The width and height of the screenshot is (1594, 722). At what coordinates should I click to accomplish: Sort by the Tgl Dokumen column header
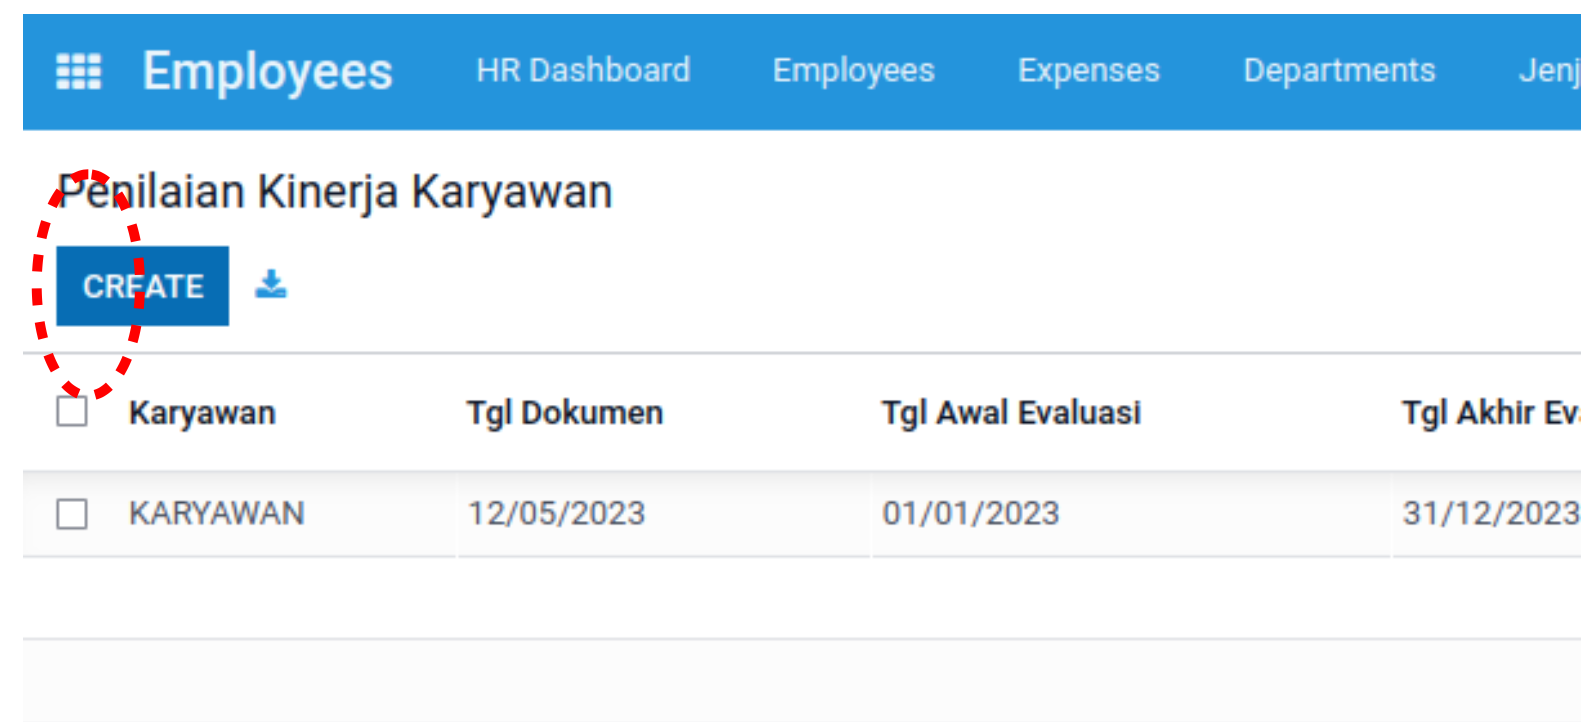[x=564, y=413]
